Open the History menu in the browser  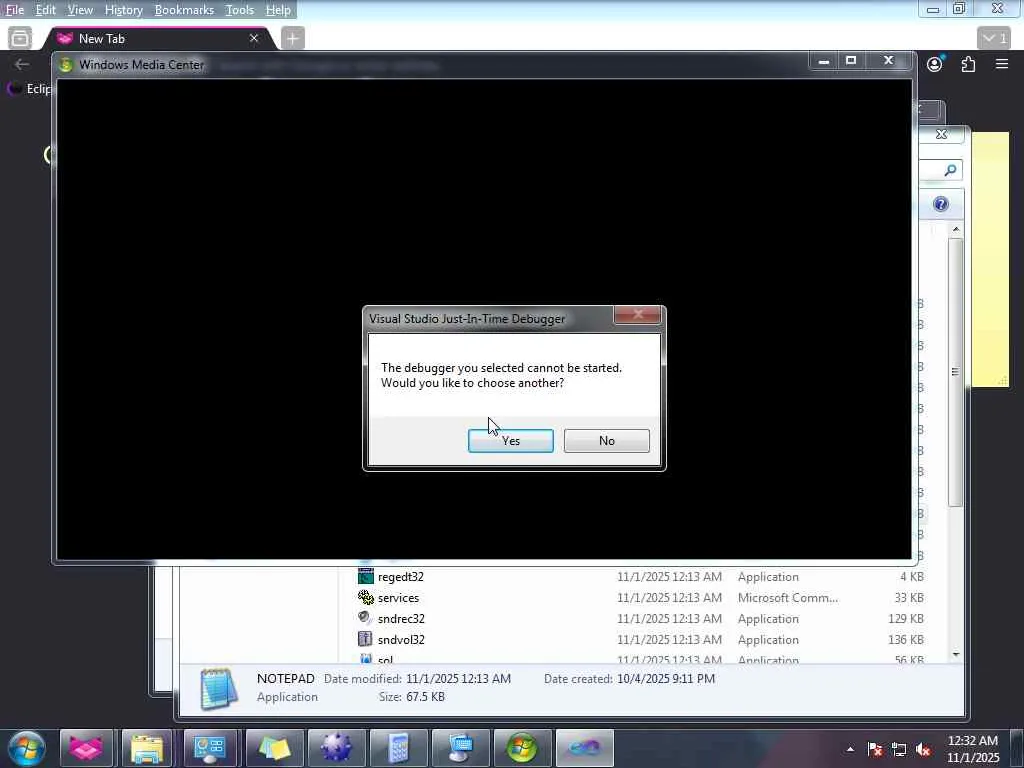[x=123, y=10]
